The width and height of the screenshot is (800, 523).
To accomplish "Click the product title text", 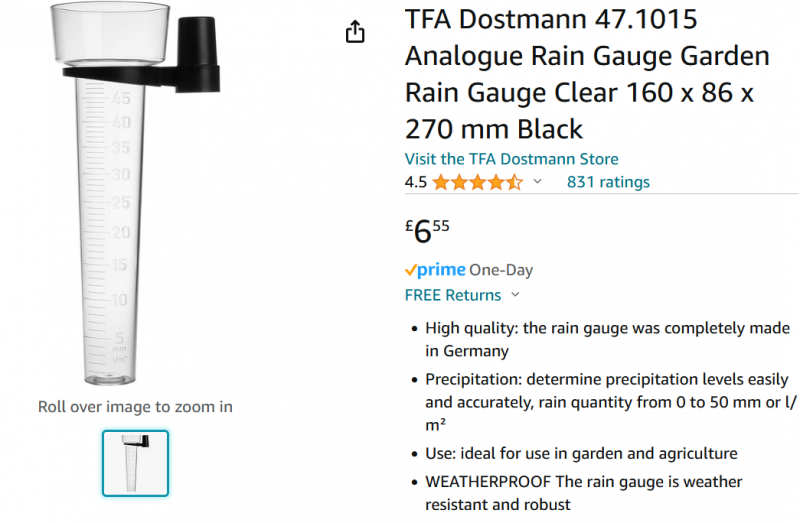I will point(587,74).
